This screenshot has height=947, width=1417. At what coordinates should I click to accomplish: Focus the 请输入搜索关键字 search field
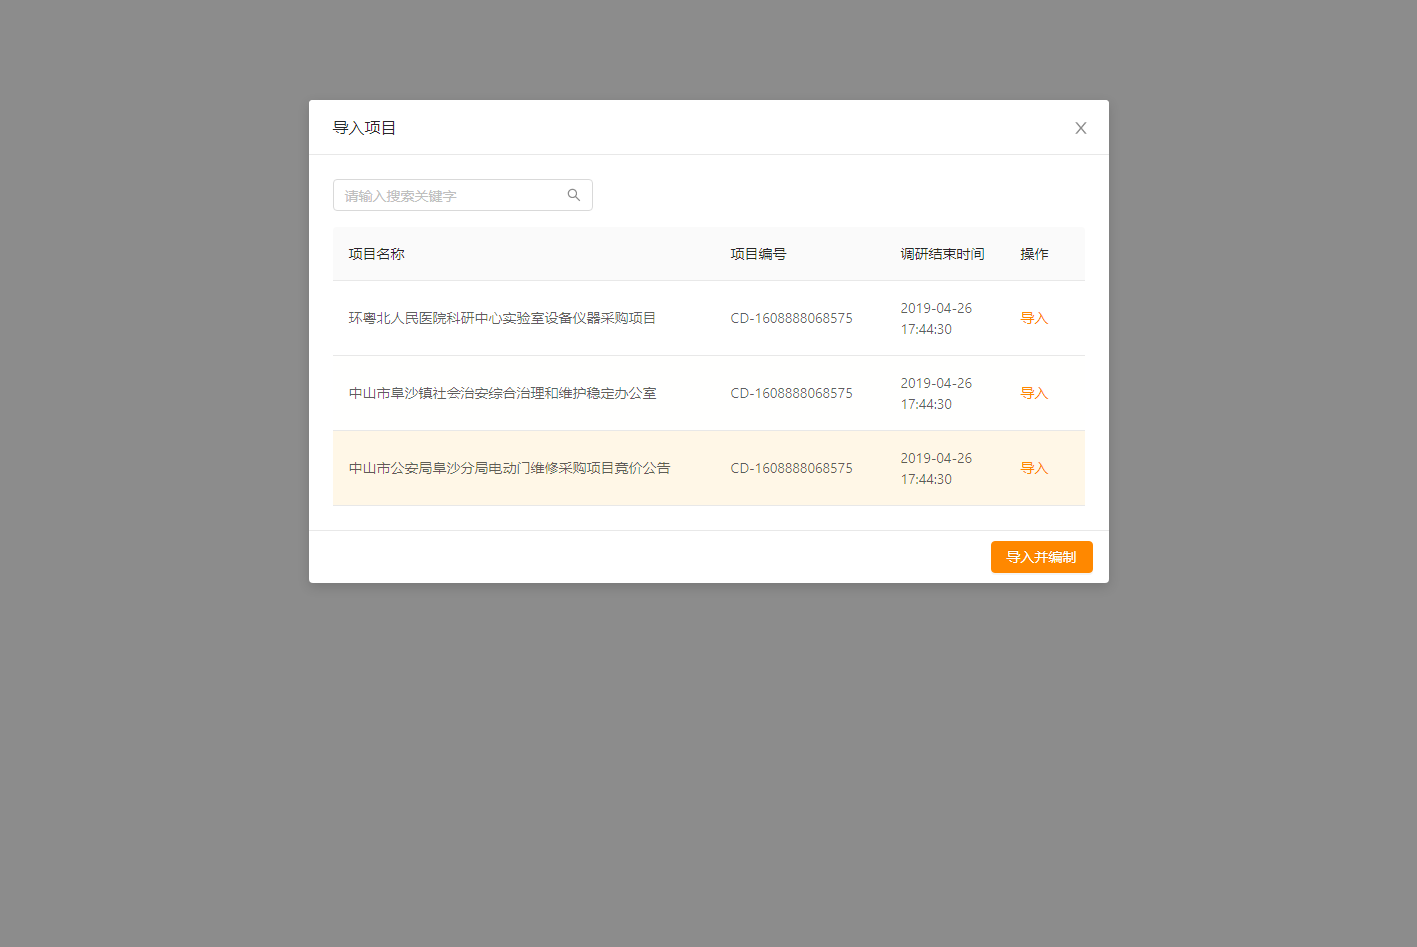click(450, 195)
